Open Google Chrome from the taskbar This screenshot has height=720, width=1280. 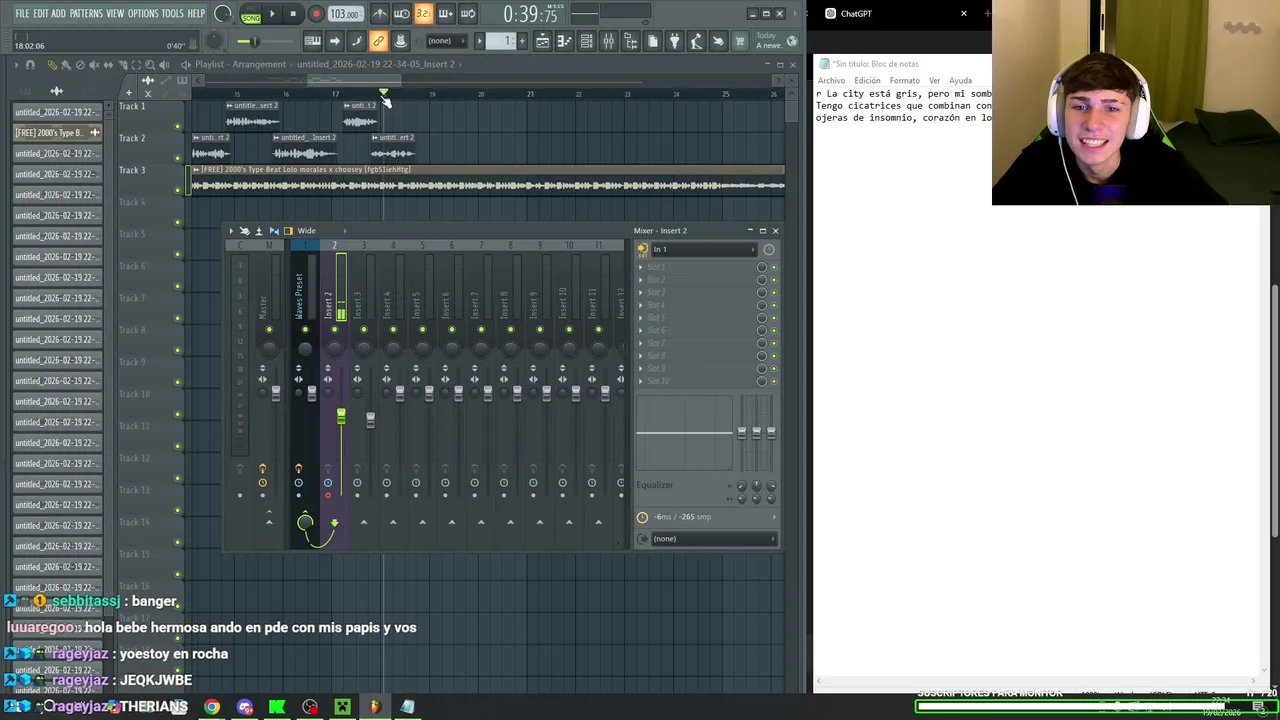point(212,707)
